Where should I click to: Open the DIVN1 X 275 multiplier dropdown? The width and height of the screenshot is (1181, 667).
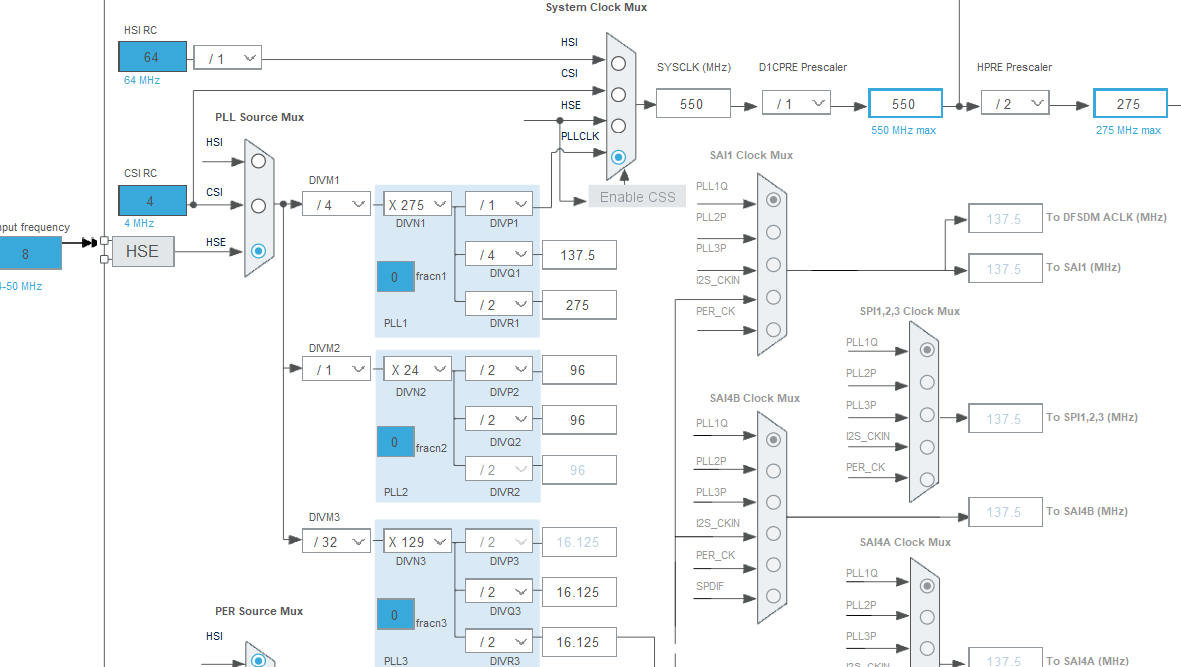coord(416,204)
